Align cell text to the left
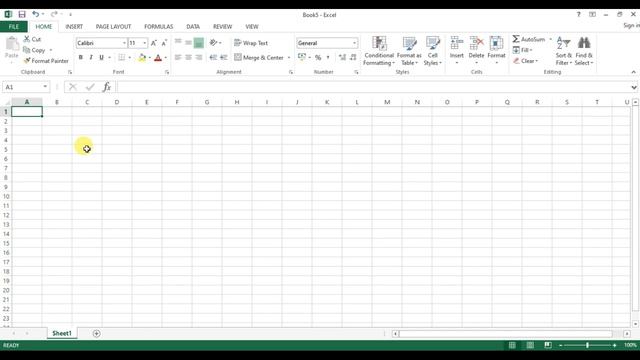 [178, 58]
